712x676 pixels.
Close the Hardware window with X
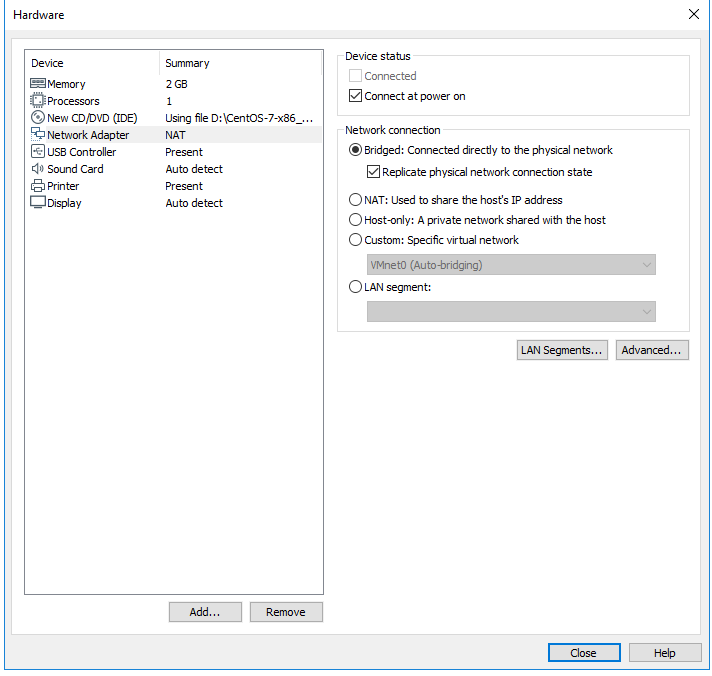pos(693,14)
